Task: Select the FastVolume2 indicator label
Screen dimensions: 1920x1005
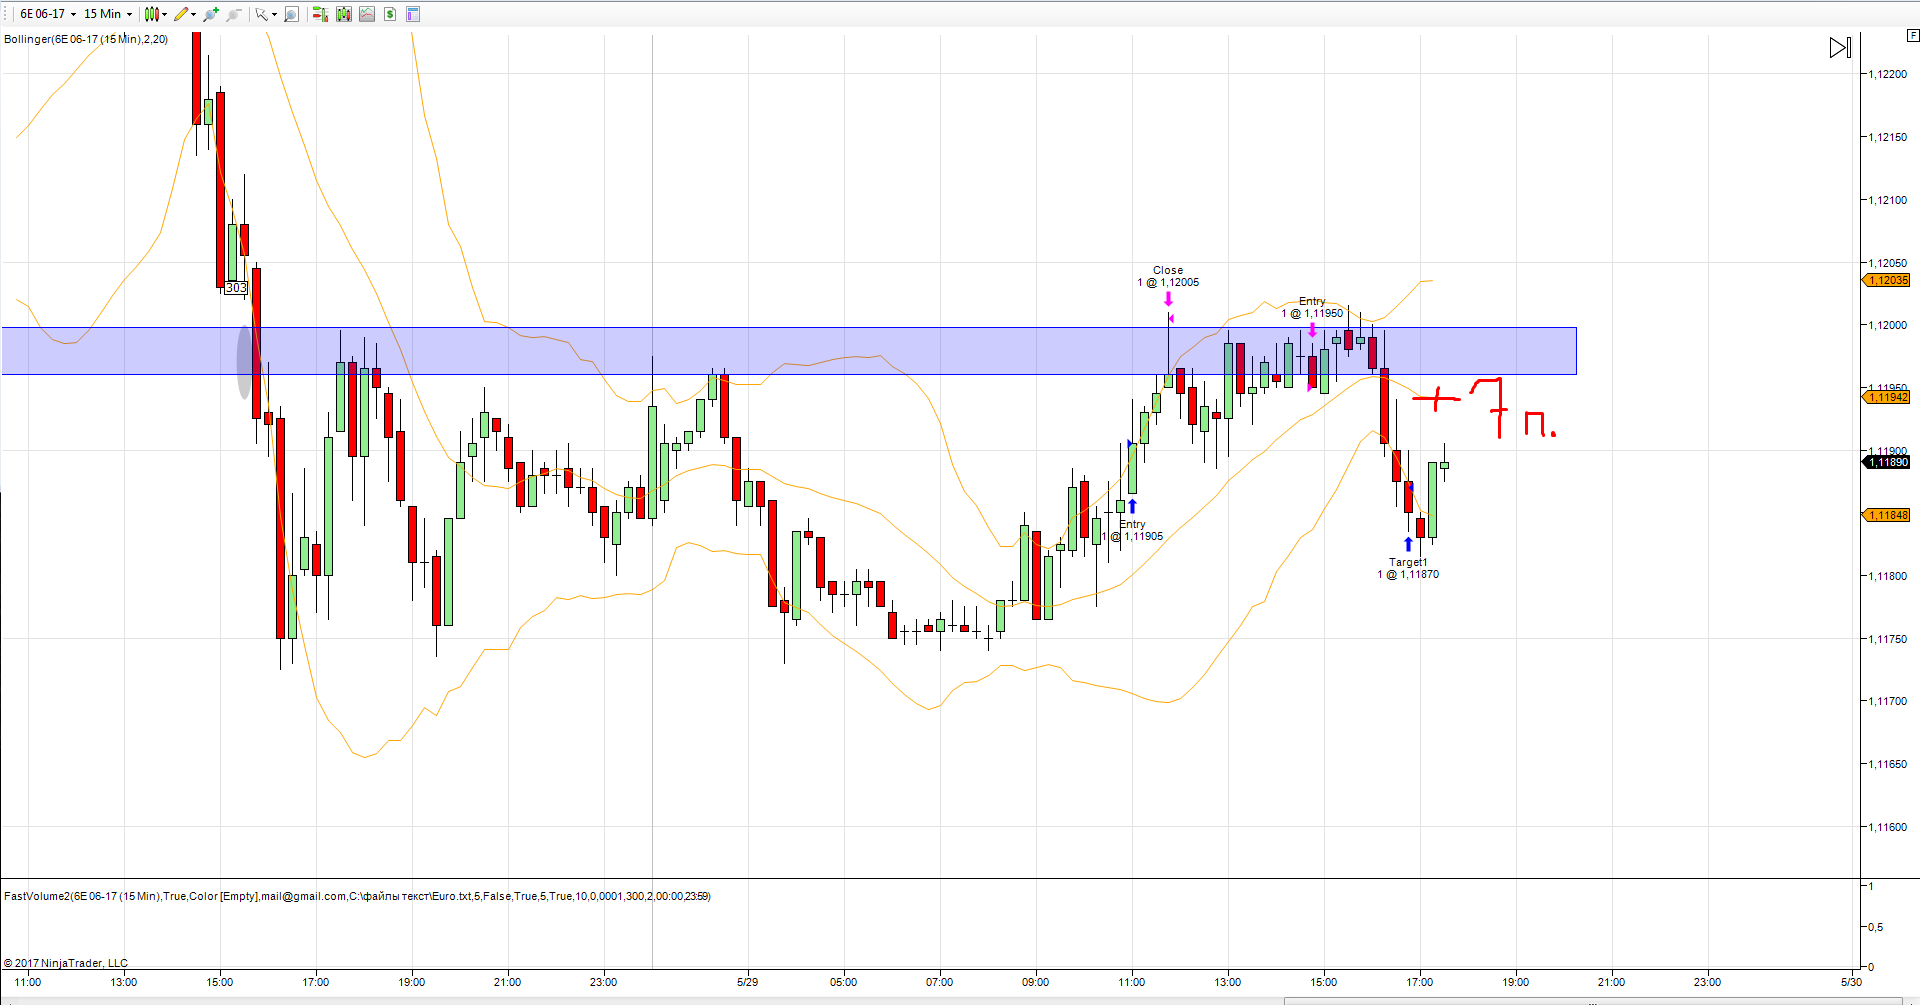Action: click(x=357, y=896)
